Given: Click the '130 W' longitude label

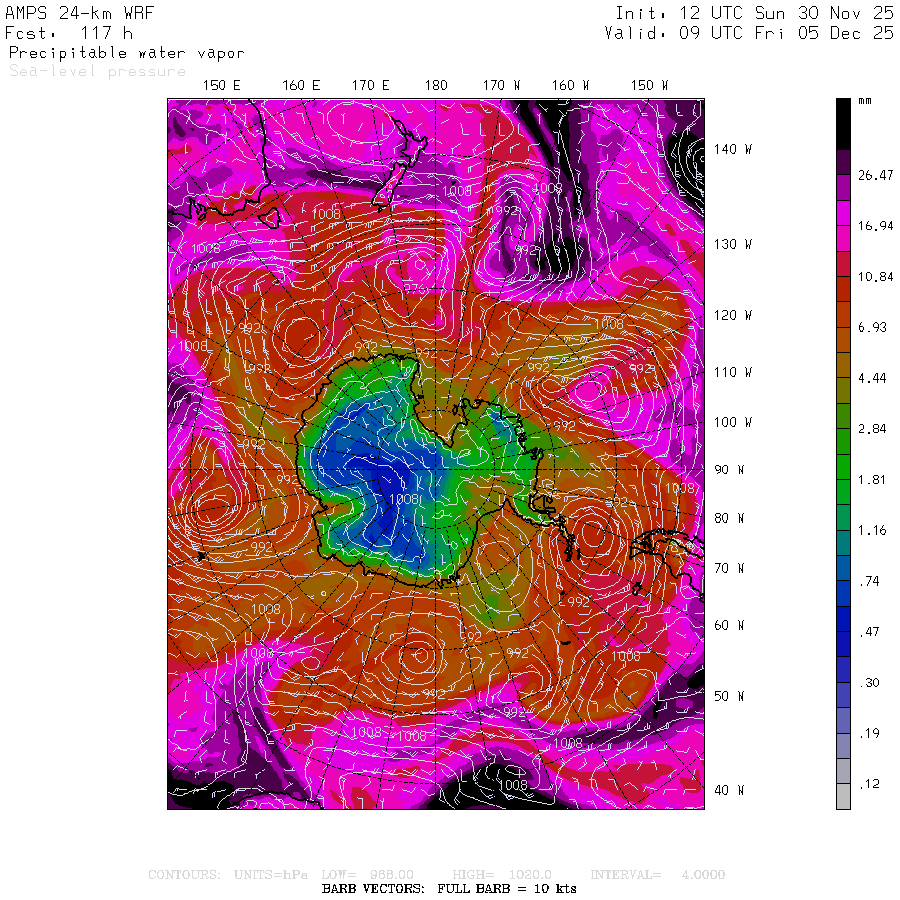Looking at the screenshot, I should click(x=732, y=245).
